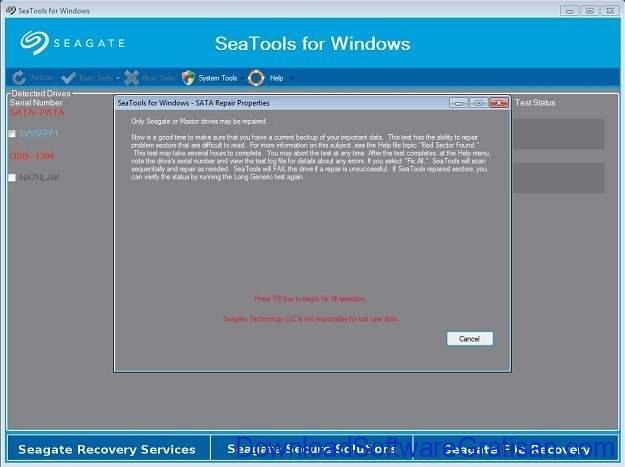Image resolution: width=625 pixels, height=467 pixels.
Task: Tick the SATA drive serial checkbox
Action: click(12, 133)
